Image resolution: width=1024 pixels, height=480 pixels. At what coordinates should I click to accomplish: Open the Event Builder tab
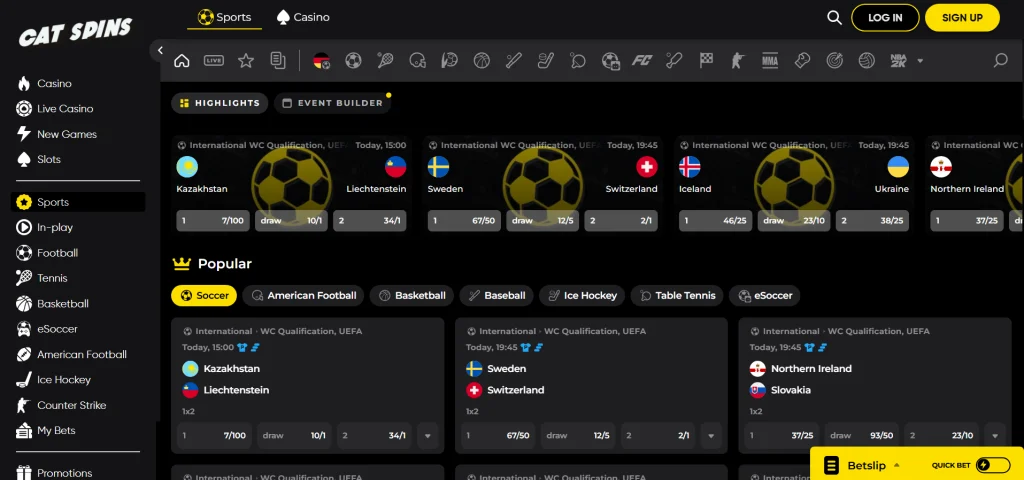click(x=332, y=103)
